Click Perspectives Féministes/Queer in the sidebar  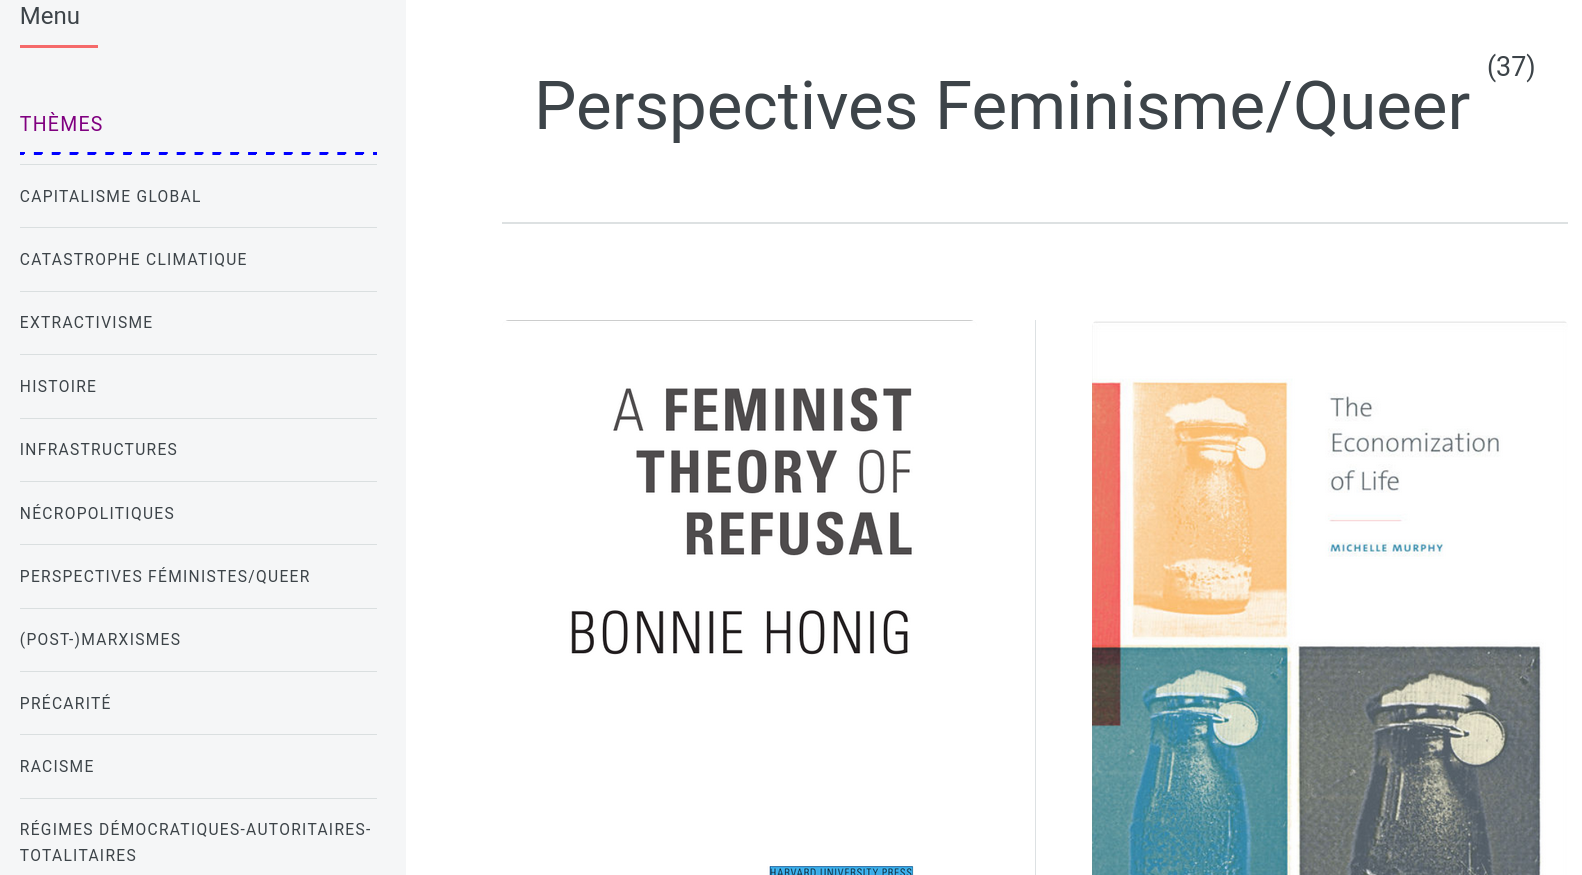165,577
